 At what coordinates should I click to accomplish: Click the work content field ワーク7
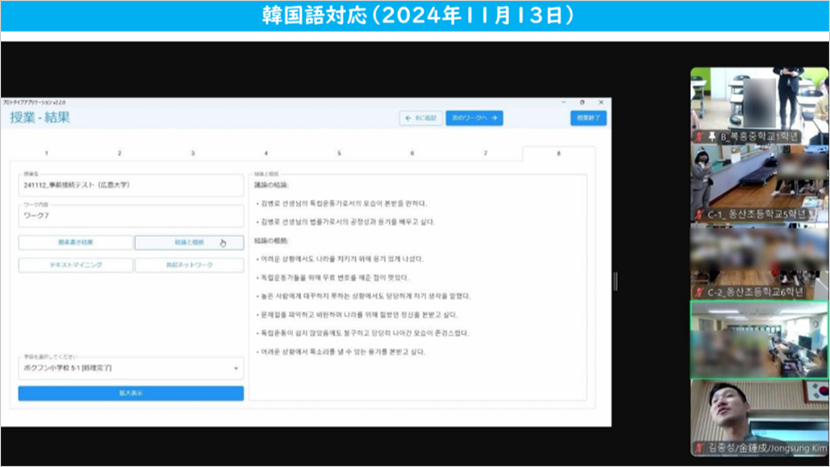tap(131, 216)
